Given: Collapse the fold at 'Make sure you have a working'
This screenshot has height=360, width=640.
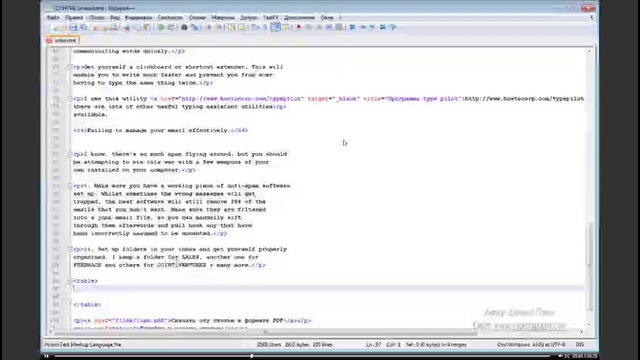Looking at the screenshot, I should (70, 186).
